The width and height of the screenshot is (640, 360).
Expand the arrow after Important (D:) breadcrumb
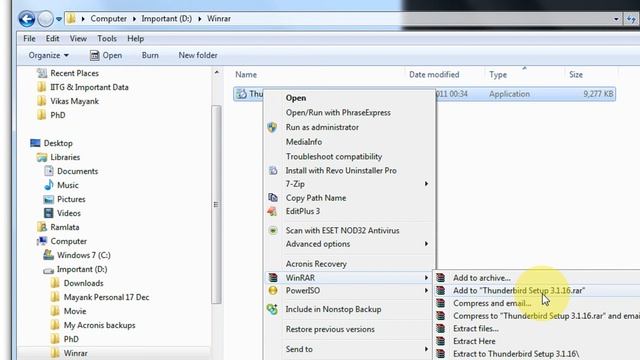coord(200,19)
